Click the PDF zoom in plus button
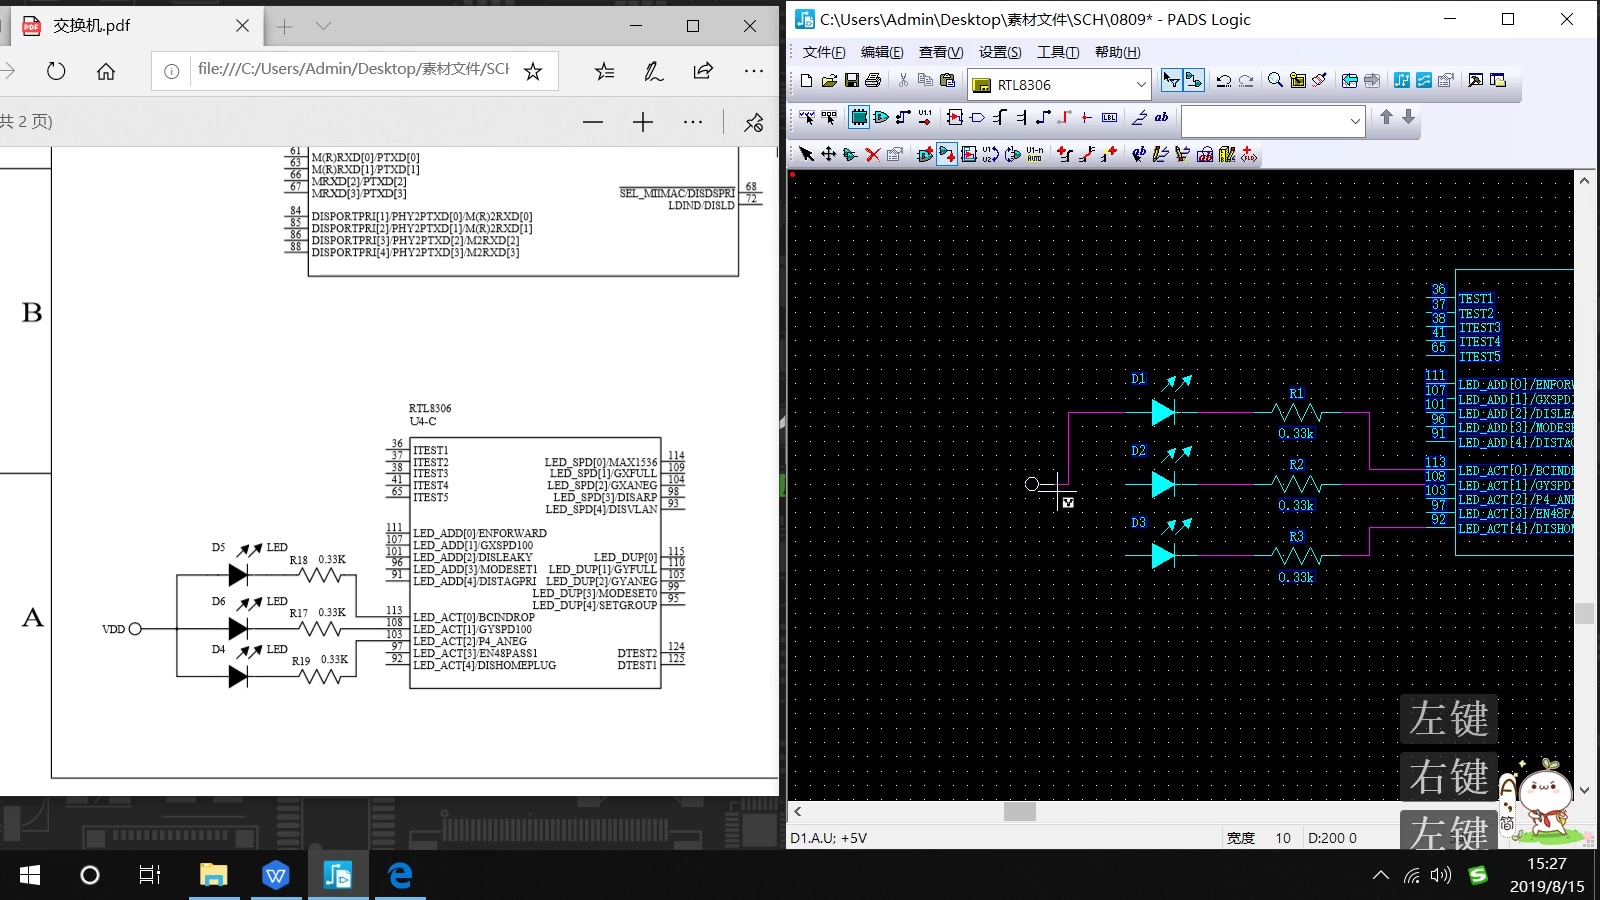The width and height of the screenshot is (1600, 900). [643, 122]
